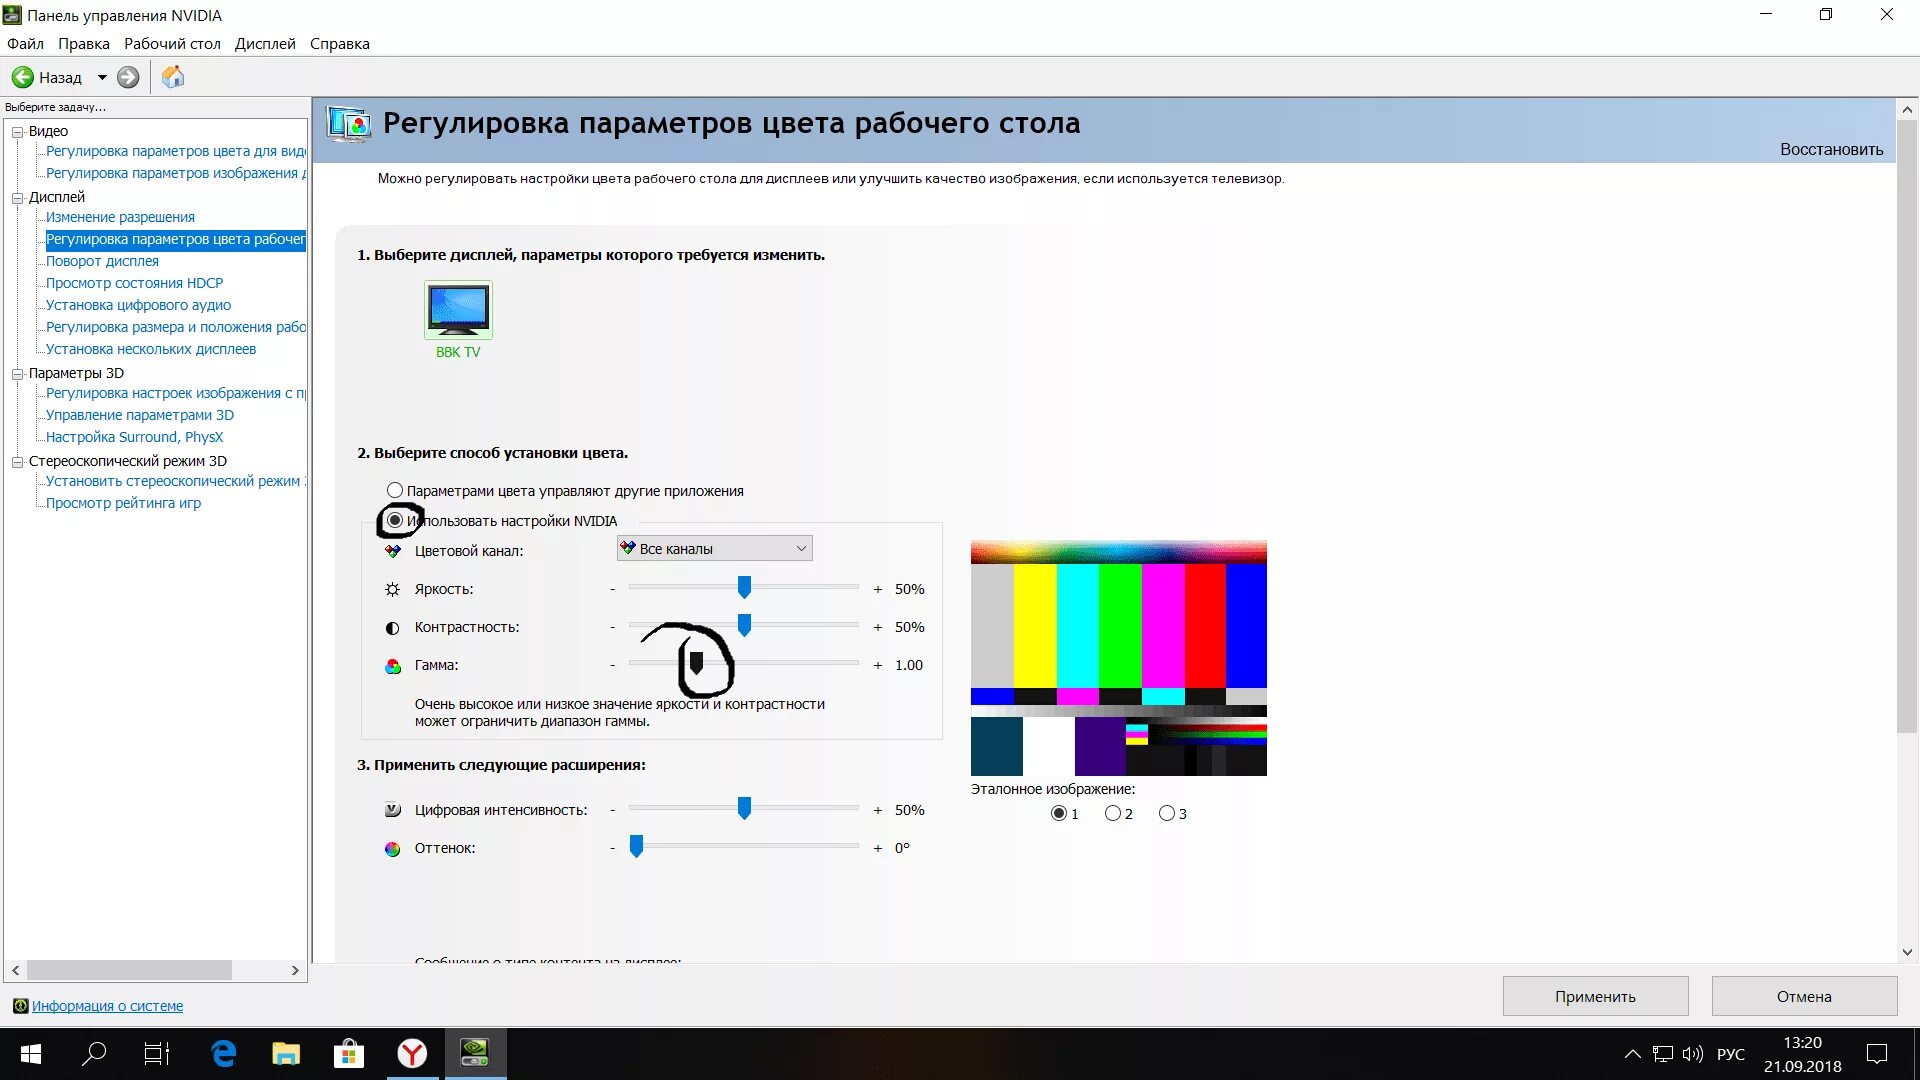The image size is (1920, 1080).
Task: Open 'Настройка Surround, PhysX' task
Action: pos(134,437)
